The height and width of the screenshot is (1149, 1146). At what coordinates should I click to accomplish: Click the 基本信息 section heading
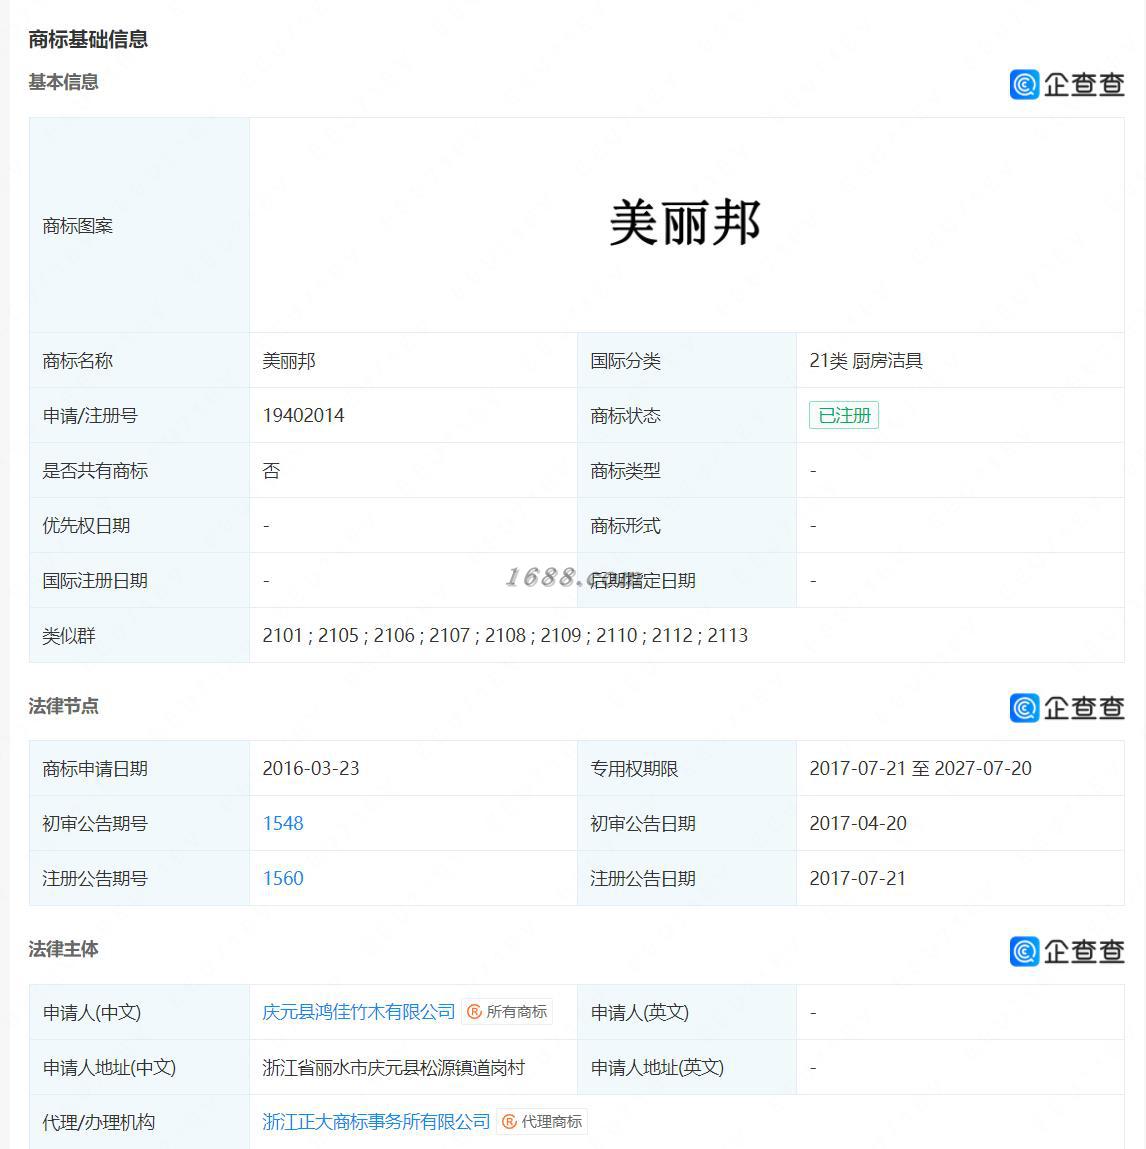(x=63, y=82)
